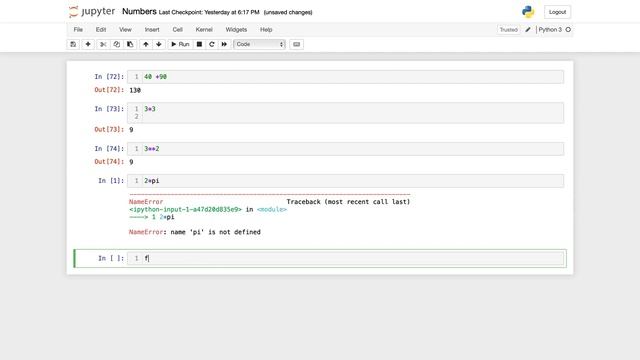Click the Jupyter logo
This screenshot has height=360, width=640.
[x=92, y=11]
